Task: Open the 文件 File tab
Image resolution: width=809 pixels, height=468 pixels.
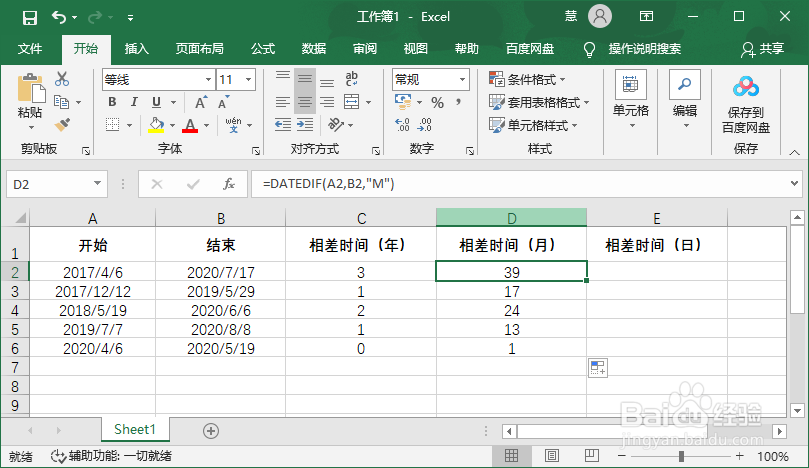Action: pyautogui.click(x=30, y=49)
